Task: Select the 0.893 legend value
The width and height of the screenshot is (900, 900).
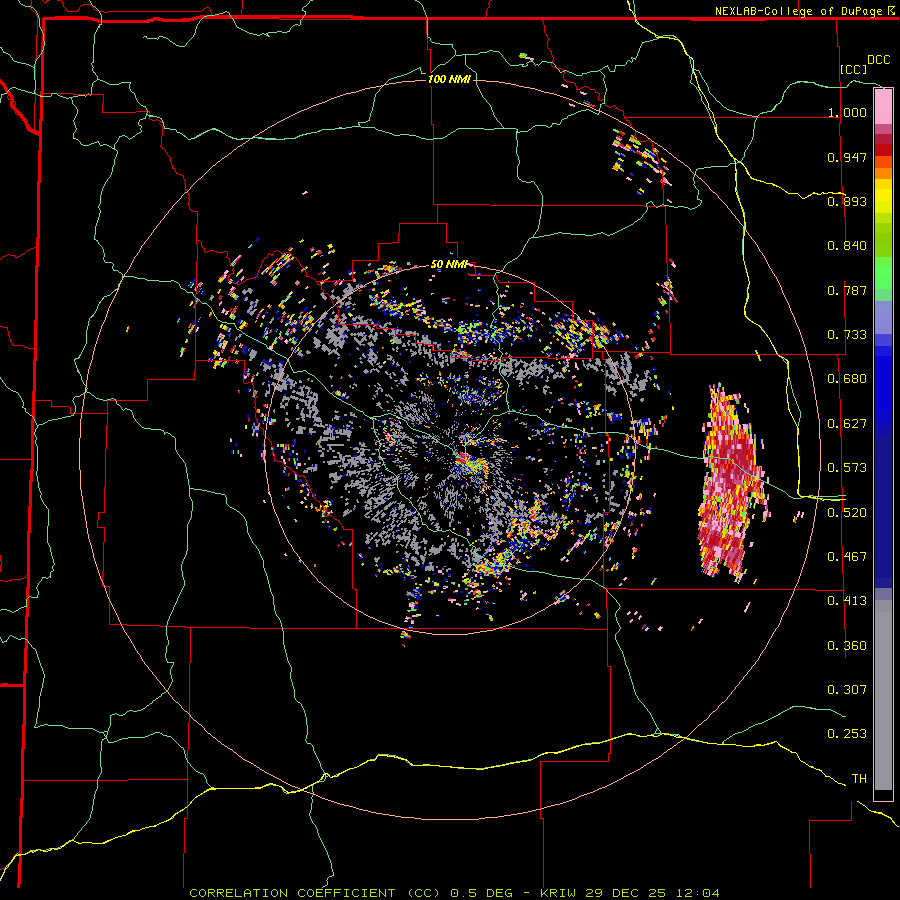Action: [x=847, y=201]
